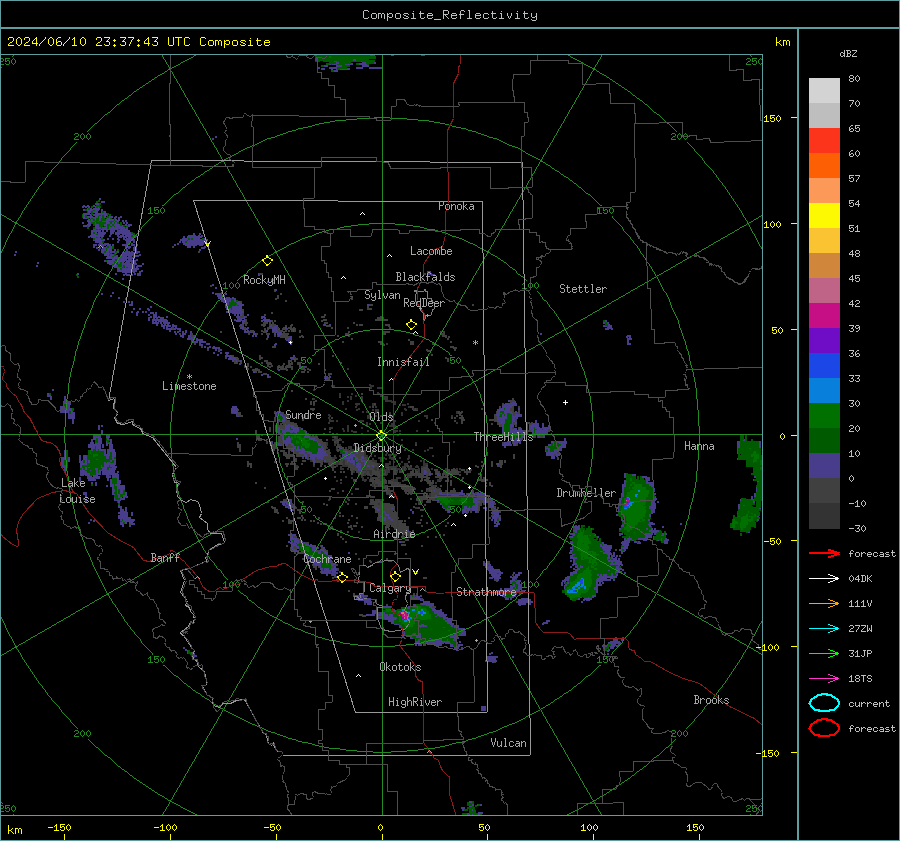The width and height of the screenshot is (900, 841).
Task: Click the Airdrie city label
Action: click(394, 534)
